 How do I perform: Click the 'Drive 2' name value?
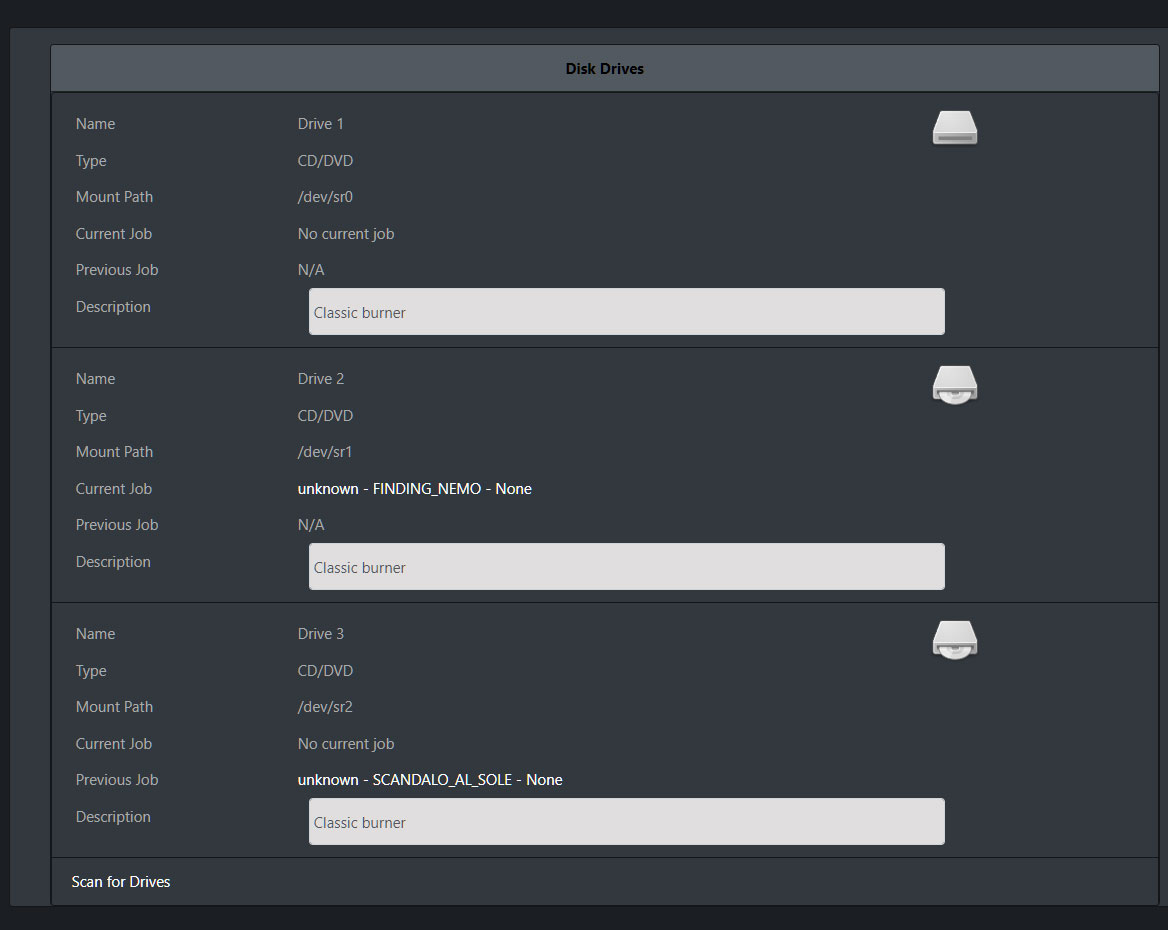point(320,379)
